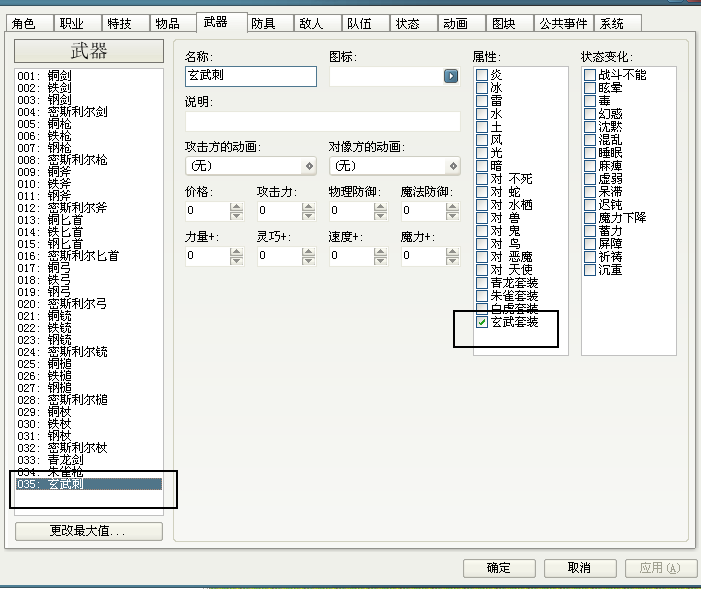Screen dimensions: 701x589
Task: Enable the 雷 attribute
Action: click(481, 101)
